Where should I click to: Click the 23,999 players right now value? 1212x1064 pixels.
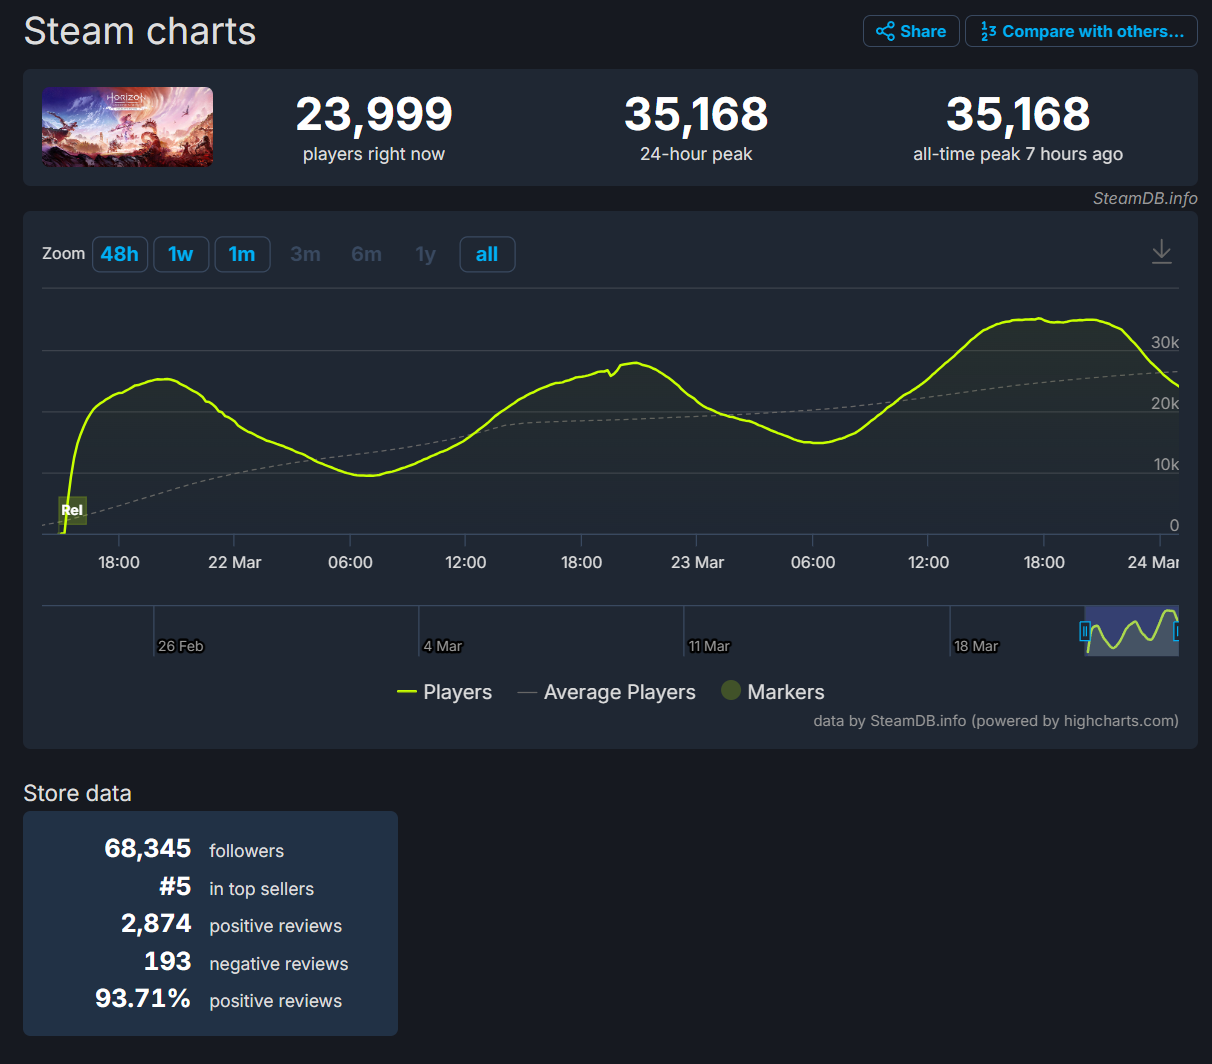click(x=374, y=114)
